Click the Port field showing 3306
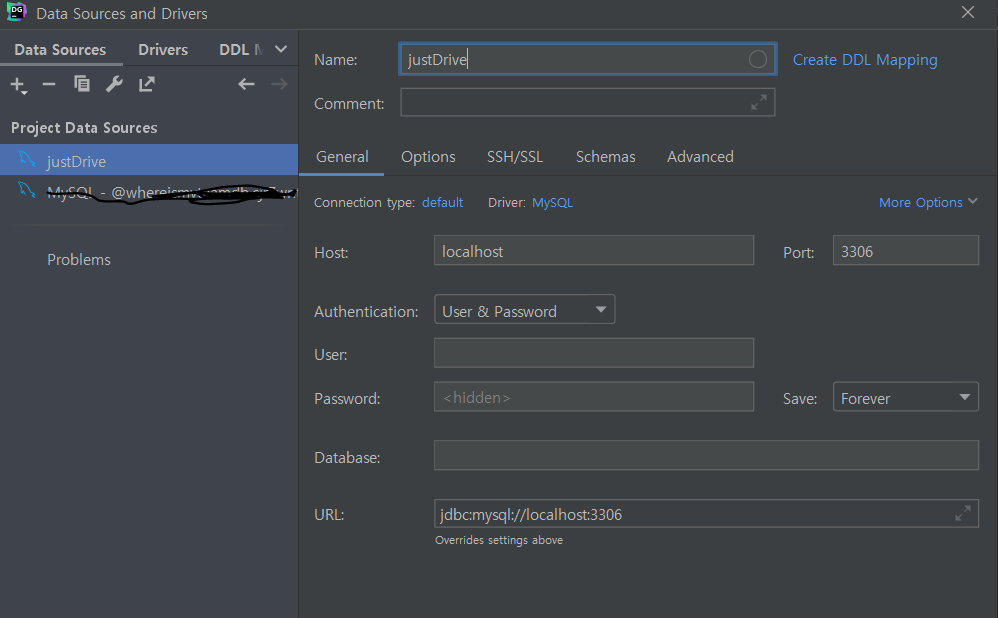Viewport: 998px width, 618px height. 906,250
